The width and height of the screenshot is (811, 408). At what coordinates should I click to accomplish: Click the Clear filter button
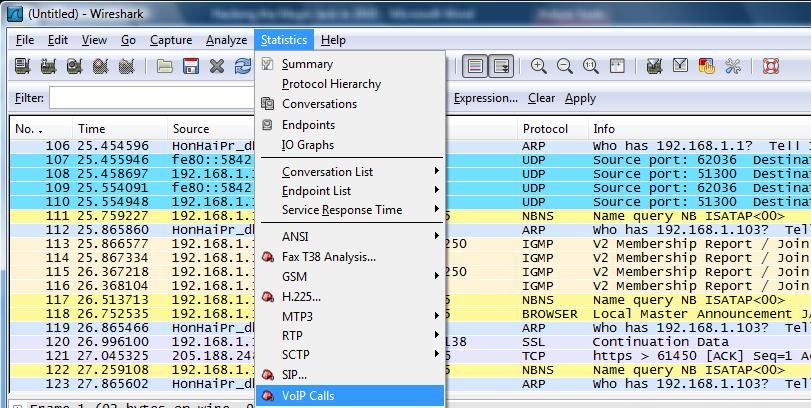click(541, 98)
